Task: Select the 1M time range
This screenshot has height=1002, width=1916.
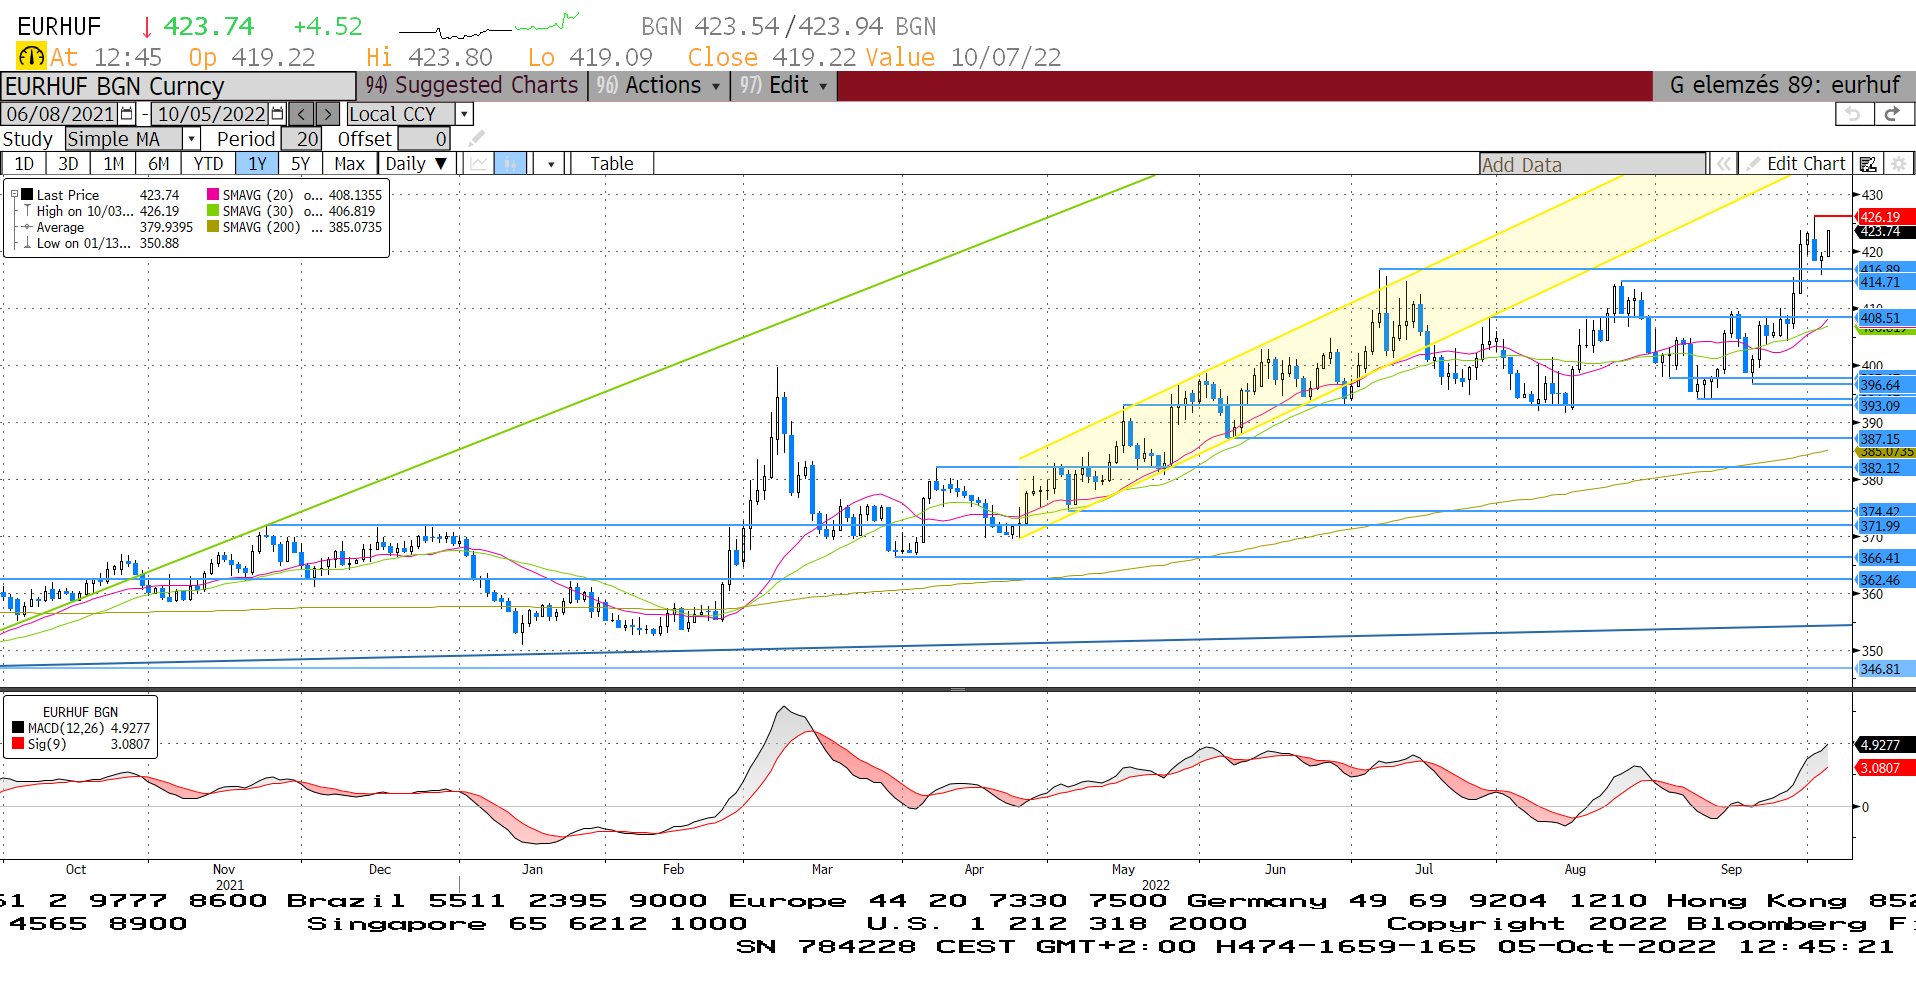Action: click(x=114, y=164)
